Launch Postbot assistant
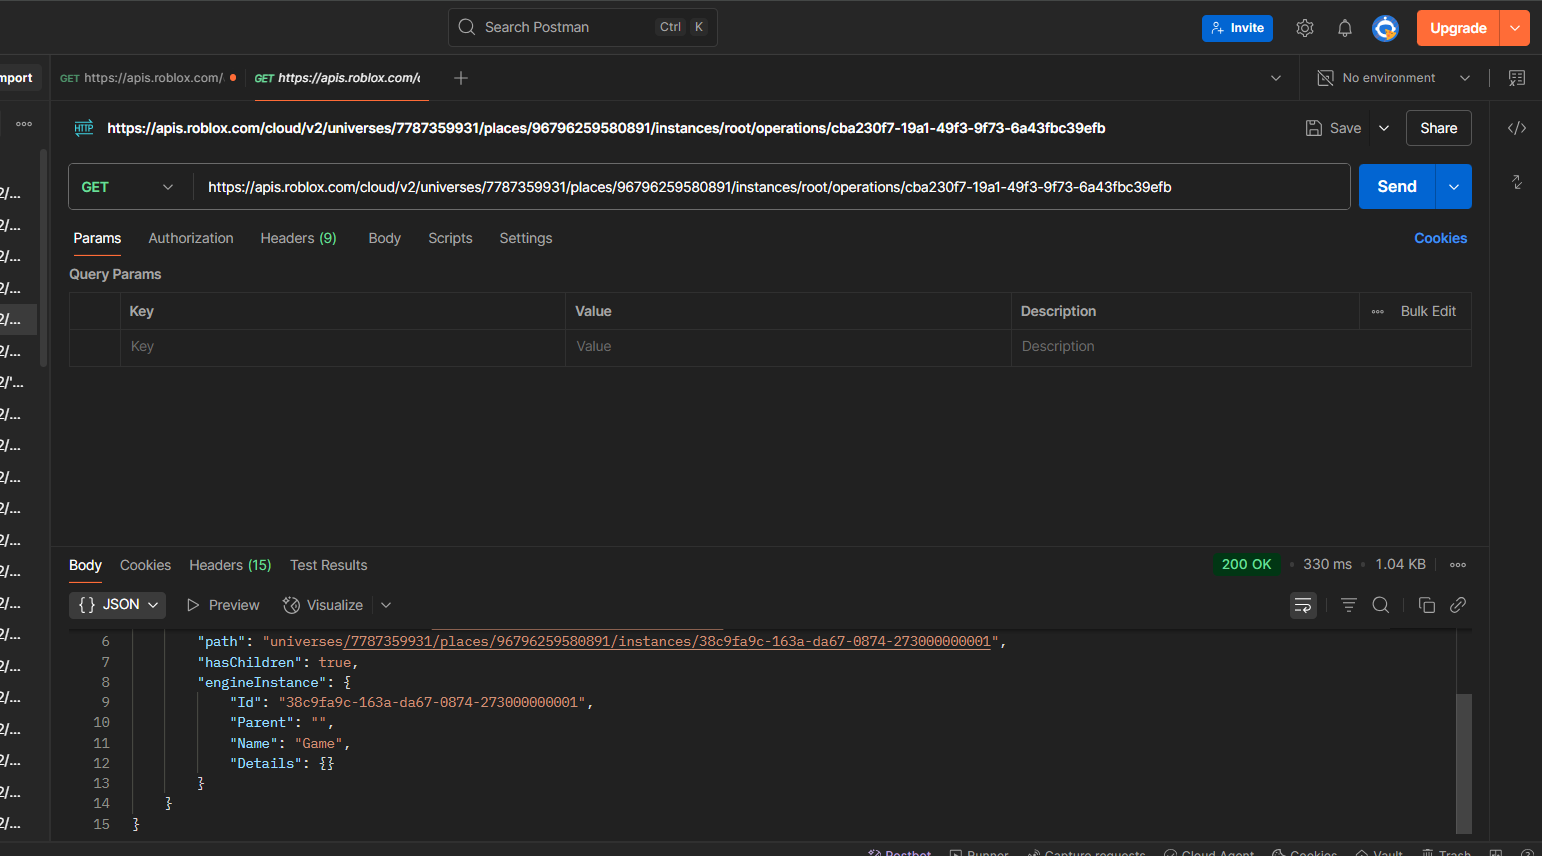Image resolution: width=1542 pixels, height=856 pixels. coord(899,851)
